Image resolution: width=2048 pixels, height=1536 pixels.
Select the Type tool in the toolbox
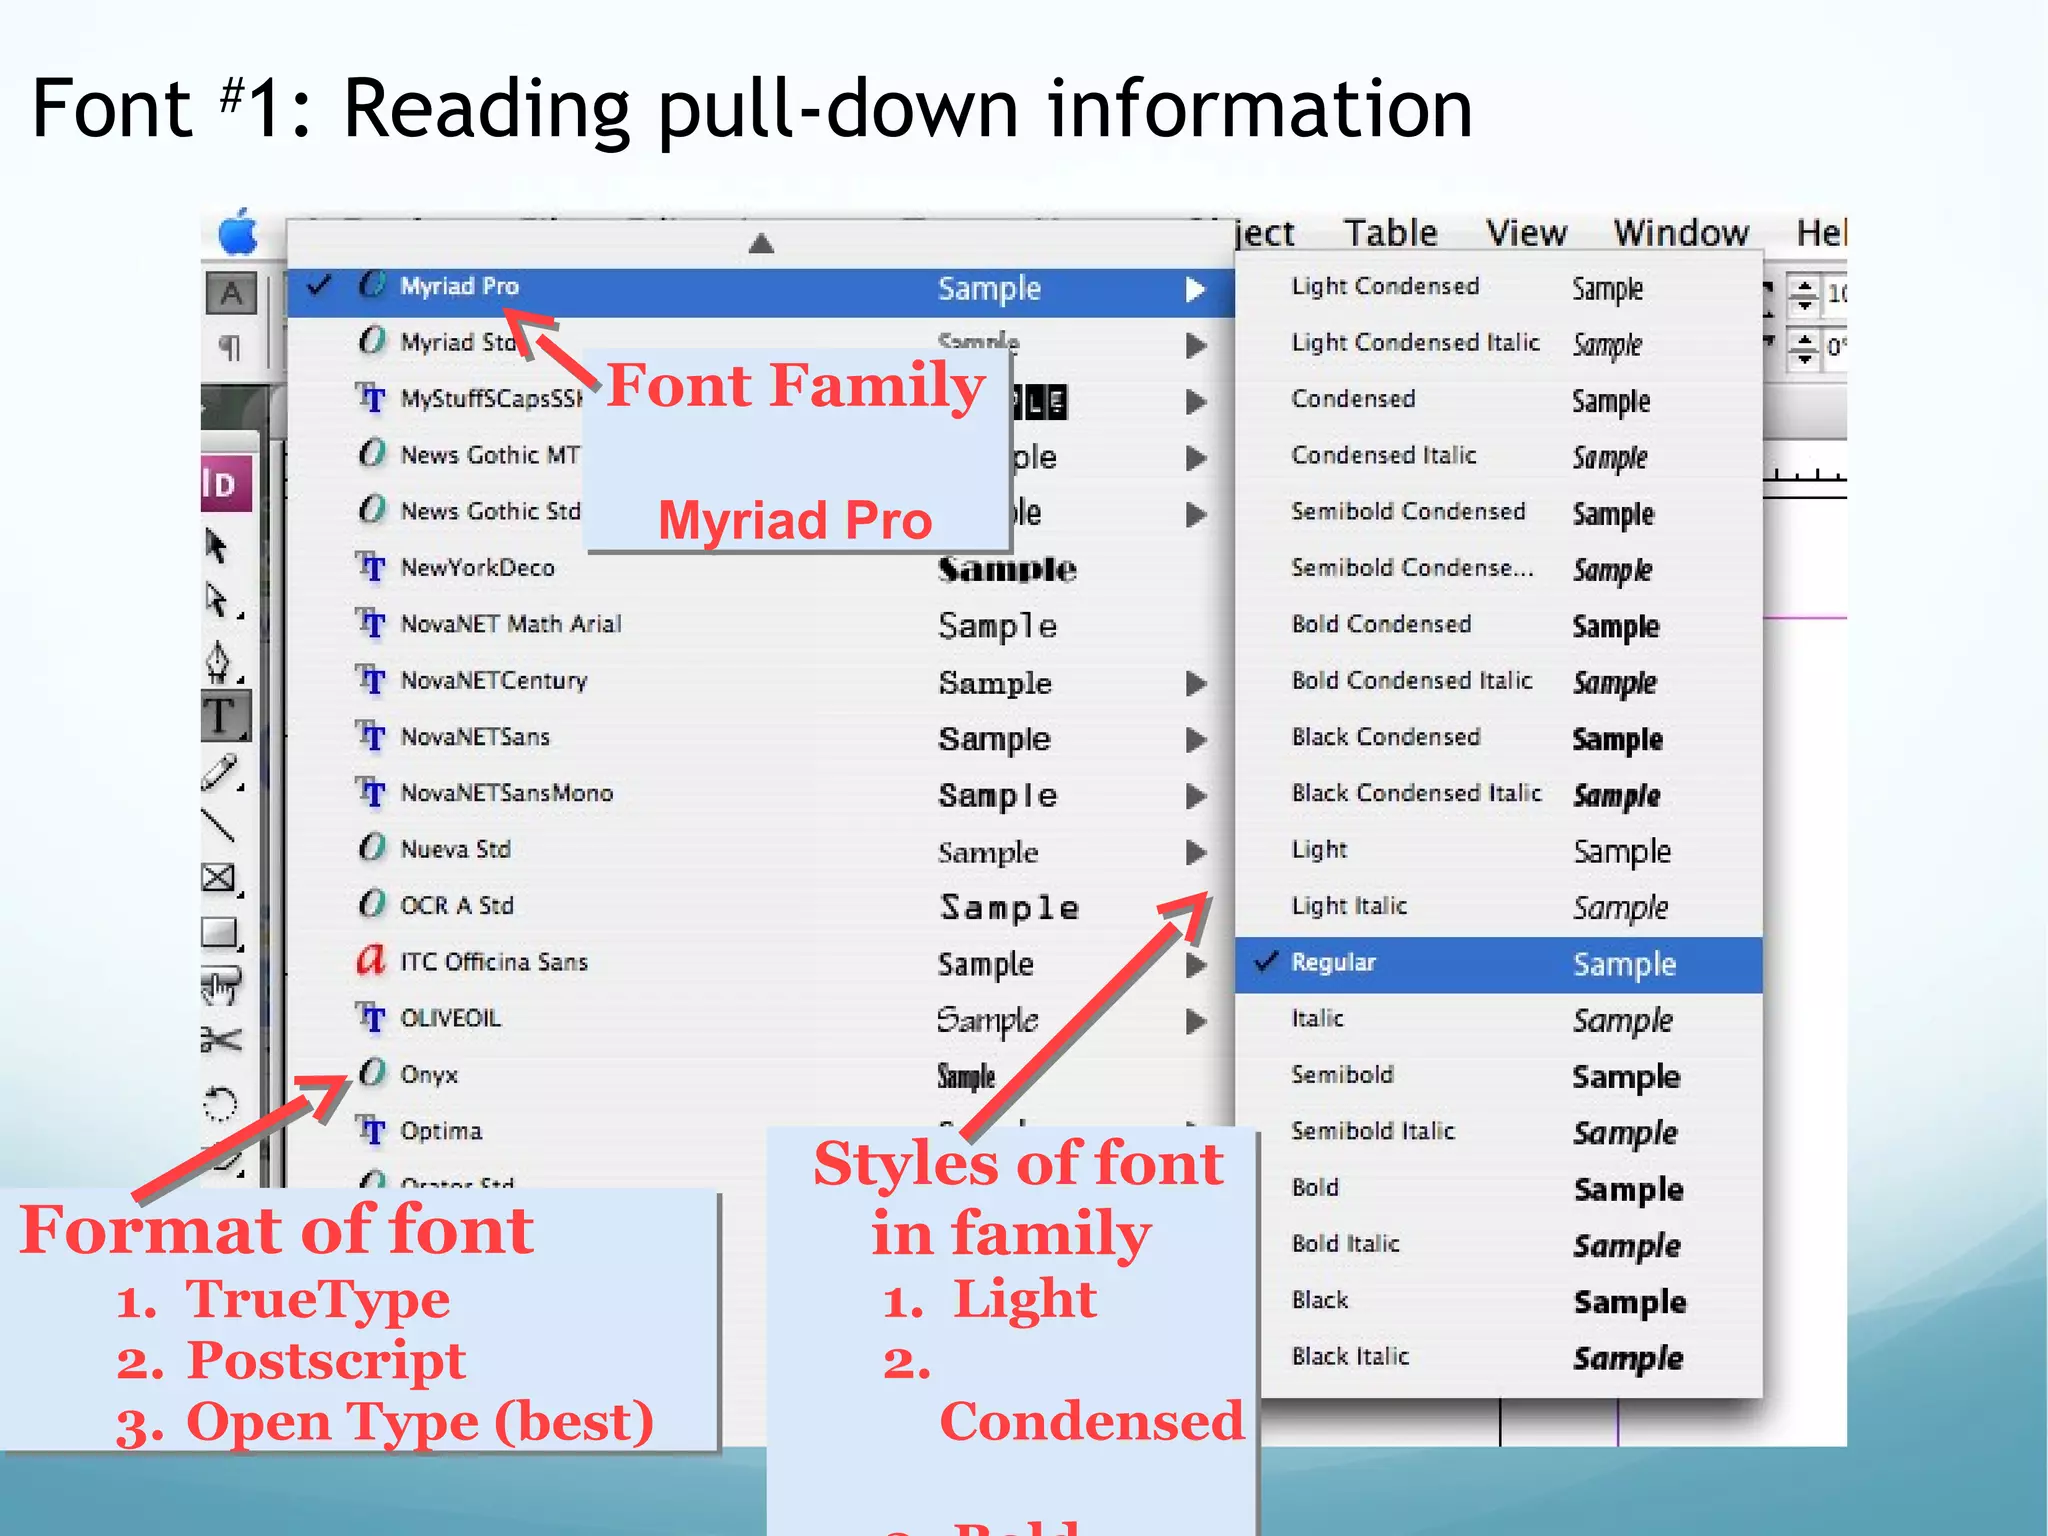[225, 716]
